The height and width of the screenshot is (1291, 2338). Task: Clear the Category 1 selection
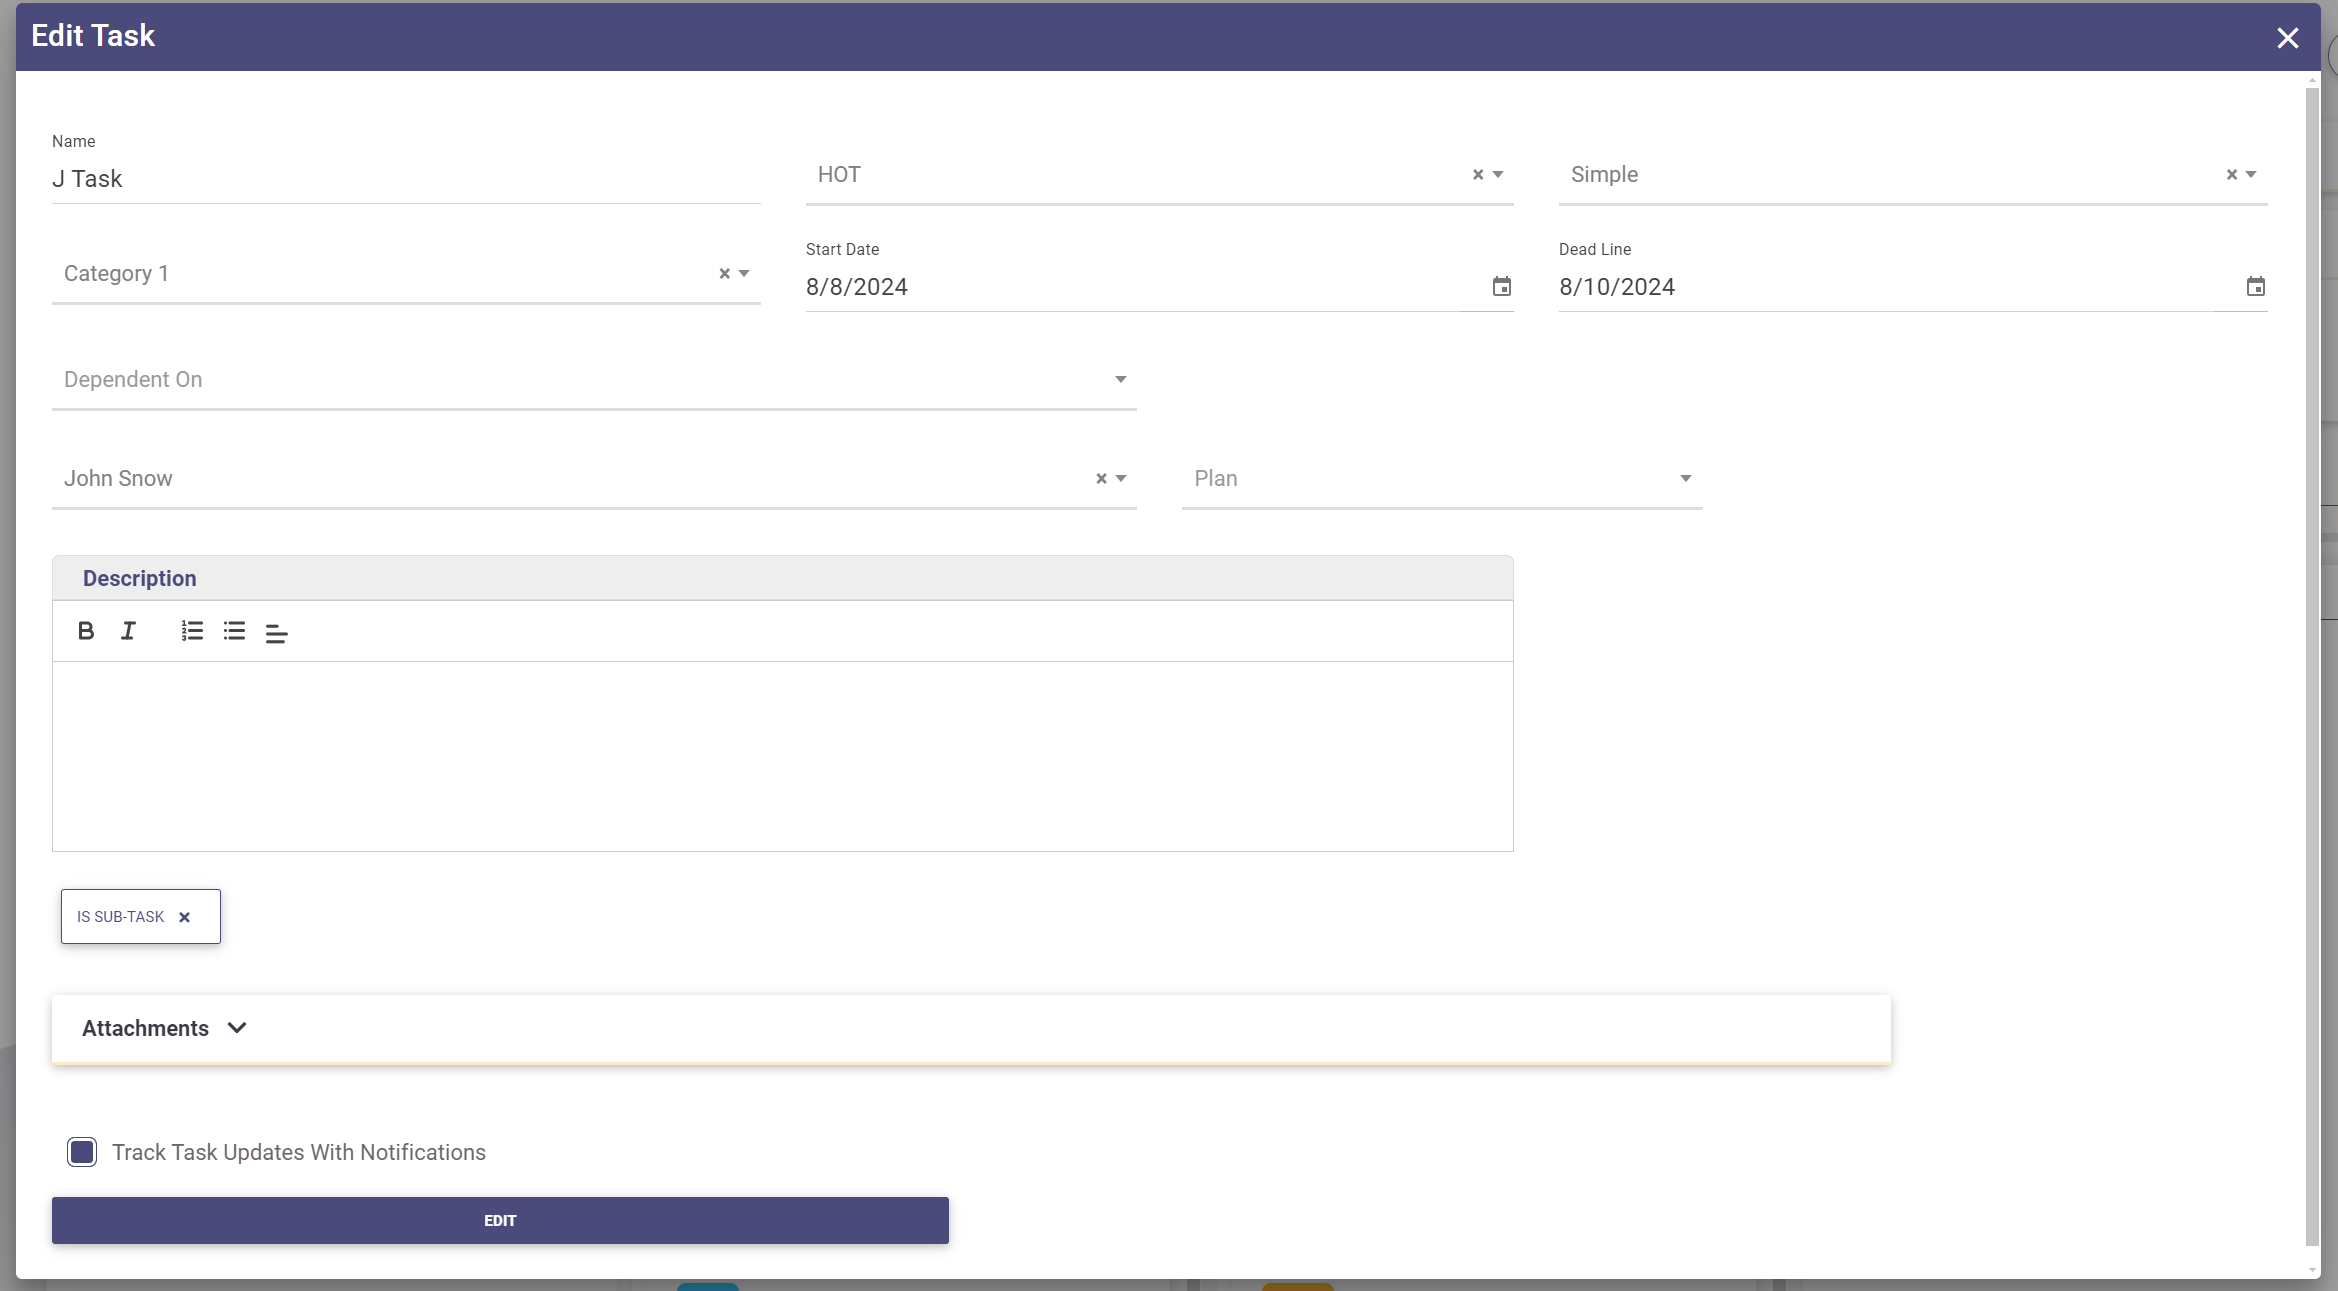(x=724, y=274)
